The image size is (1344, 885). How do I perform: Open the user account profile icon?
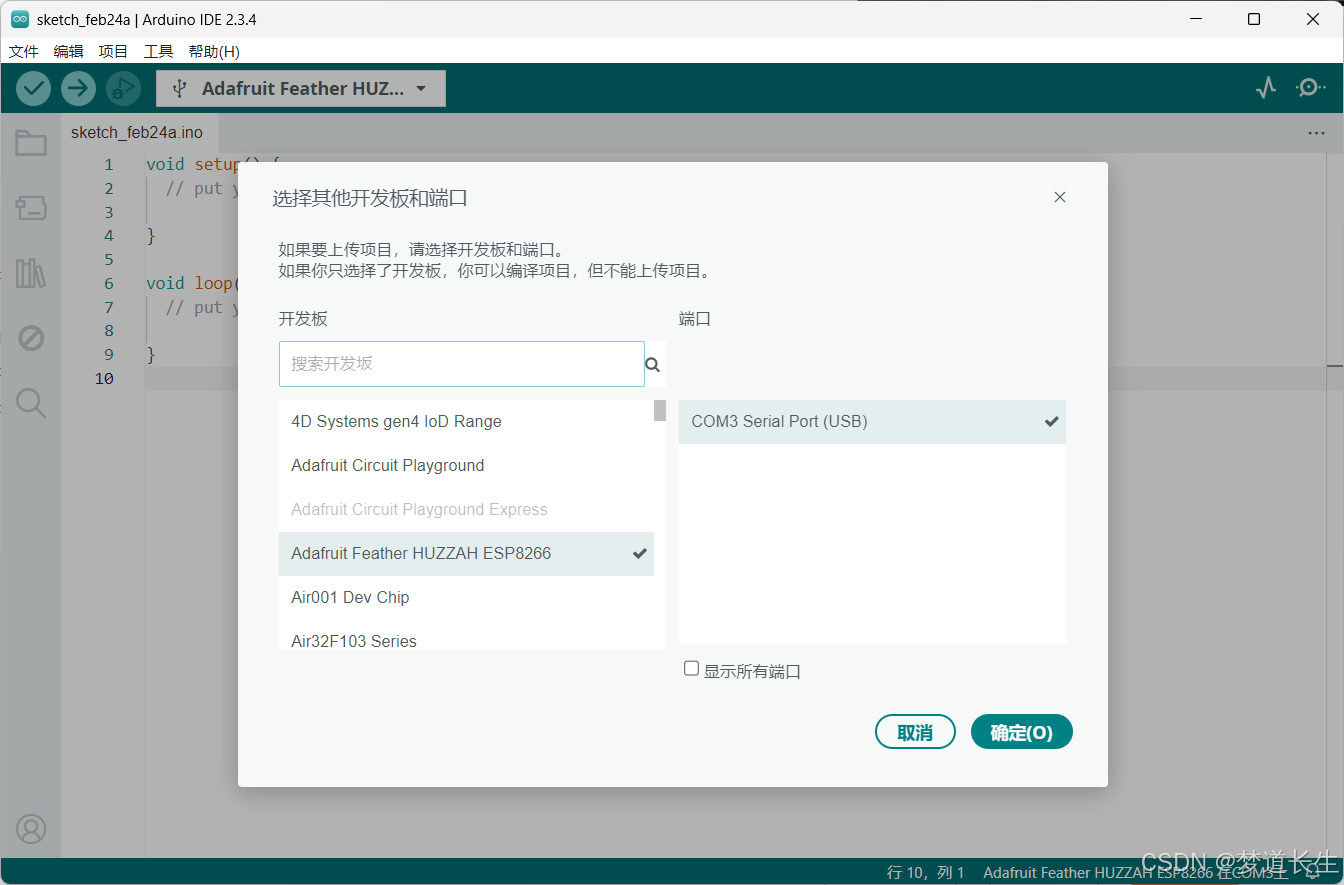pyautogui.click(x=31, y=829)
